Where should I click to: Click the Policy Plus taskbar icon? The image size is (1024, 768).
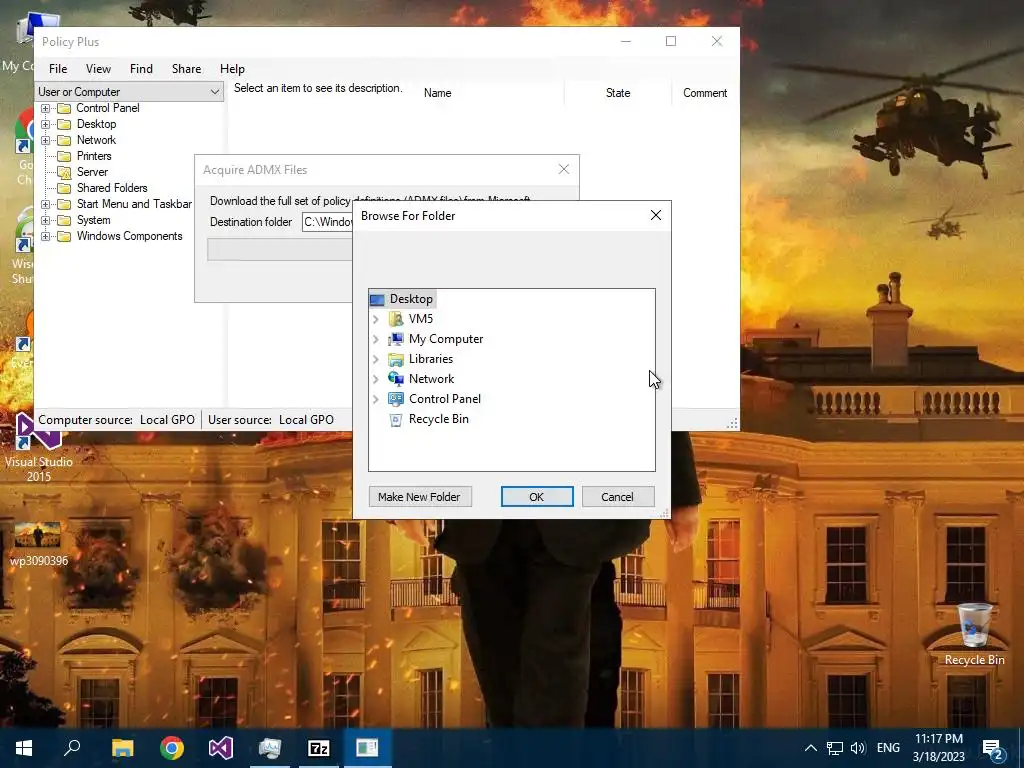pyautogui.click(x=367, y=748)
